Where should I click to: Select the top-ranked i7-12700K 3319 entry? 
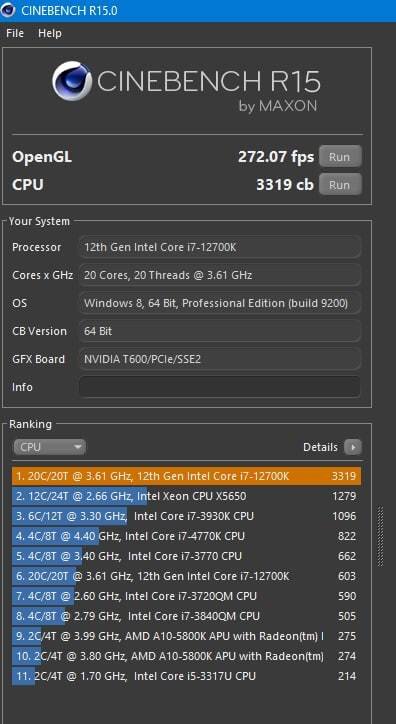pos(186,476)
